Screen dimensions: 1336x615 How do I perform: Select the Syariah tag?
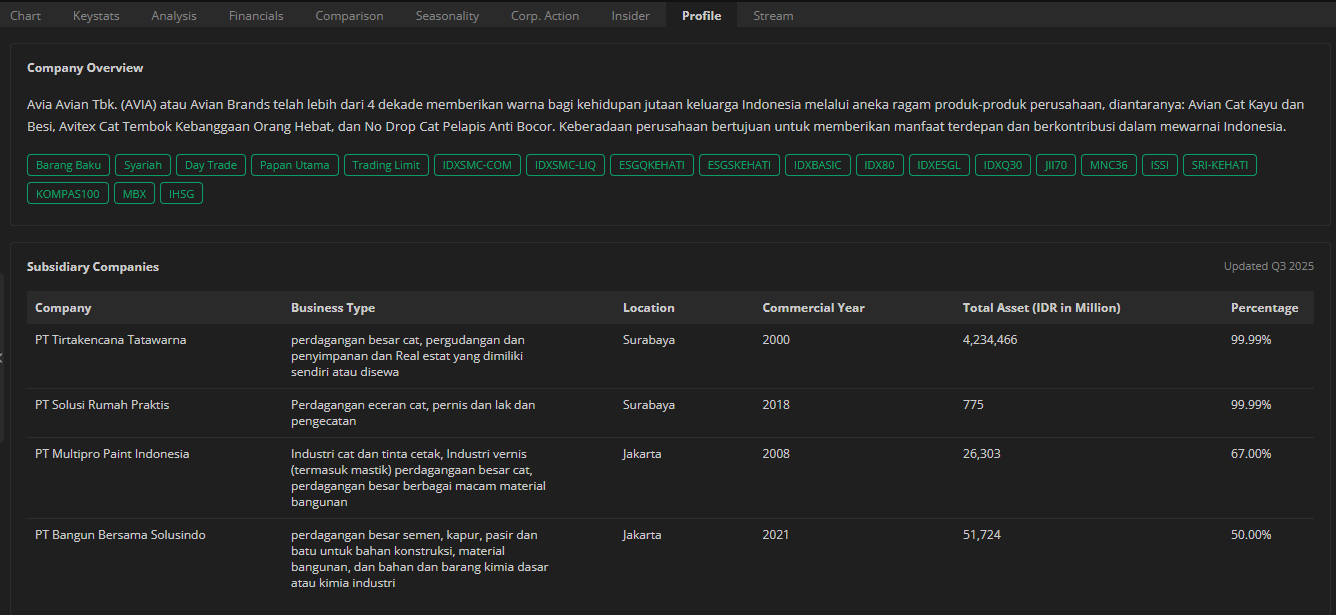[x=143, y=165]
